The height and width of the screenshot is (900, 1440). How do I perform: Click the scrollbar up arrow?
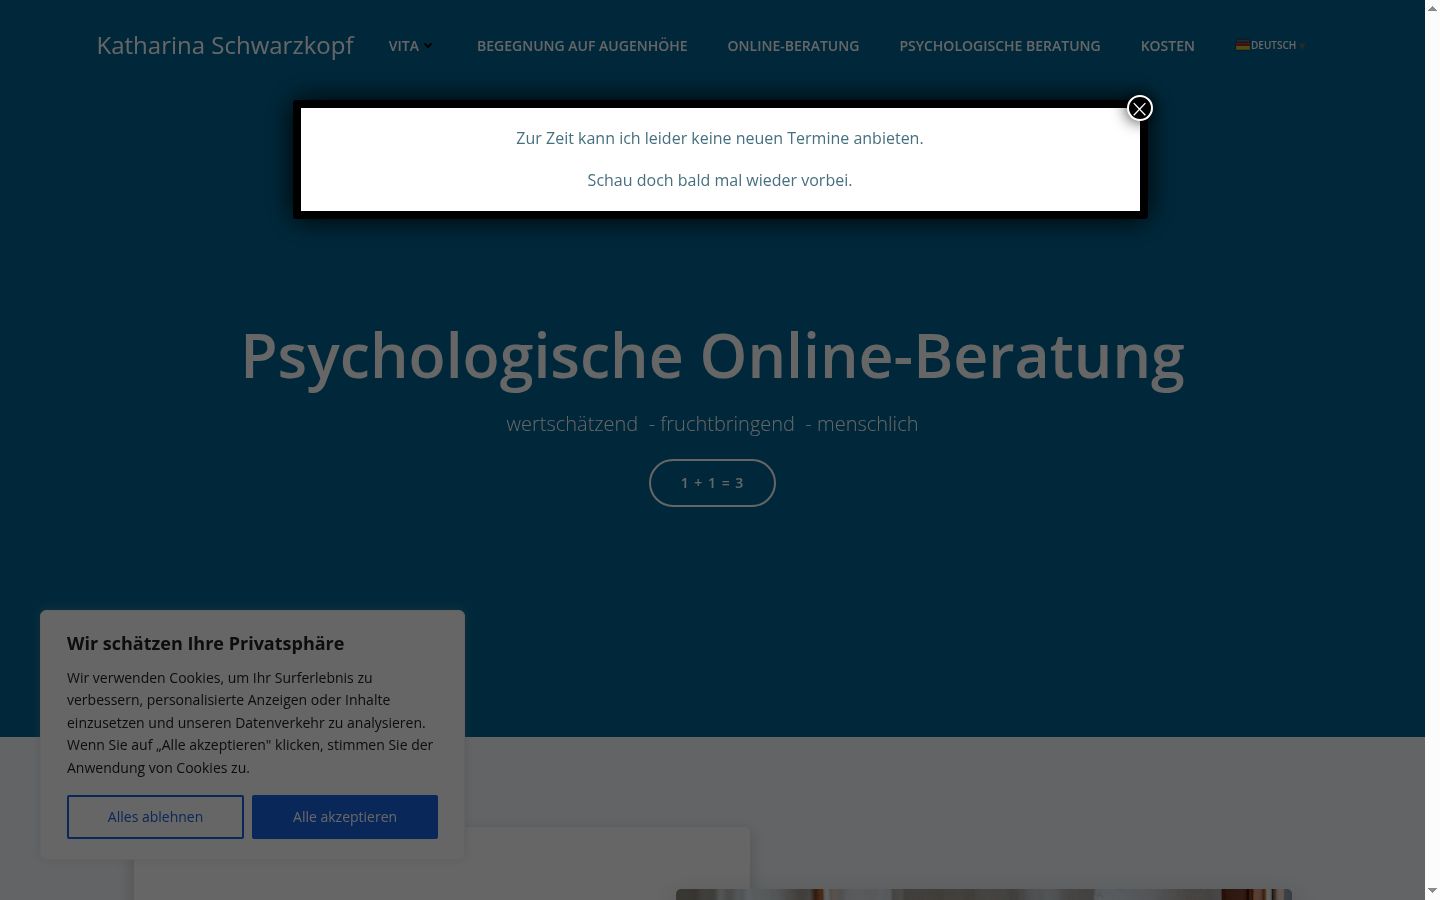pos(1432,8)
